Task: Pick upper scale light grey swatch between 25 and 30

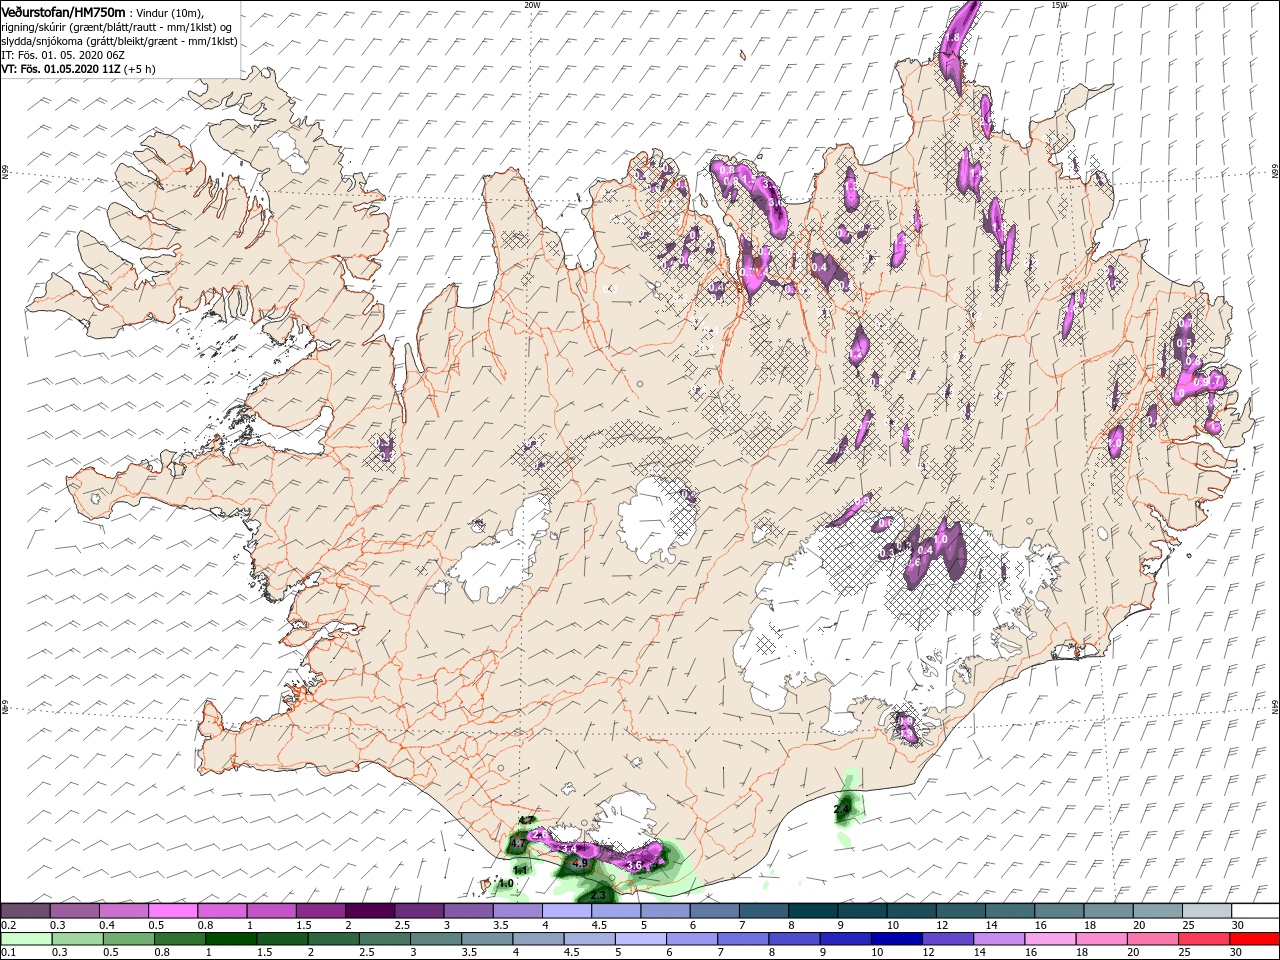Action: (1206, 910)
